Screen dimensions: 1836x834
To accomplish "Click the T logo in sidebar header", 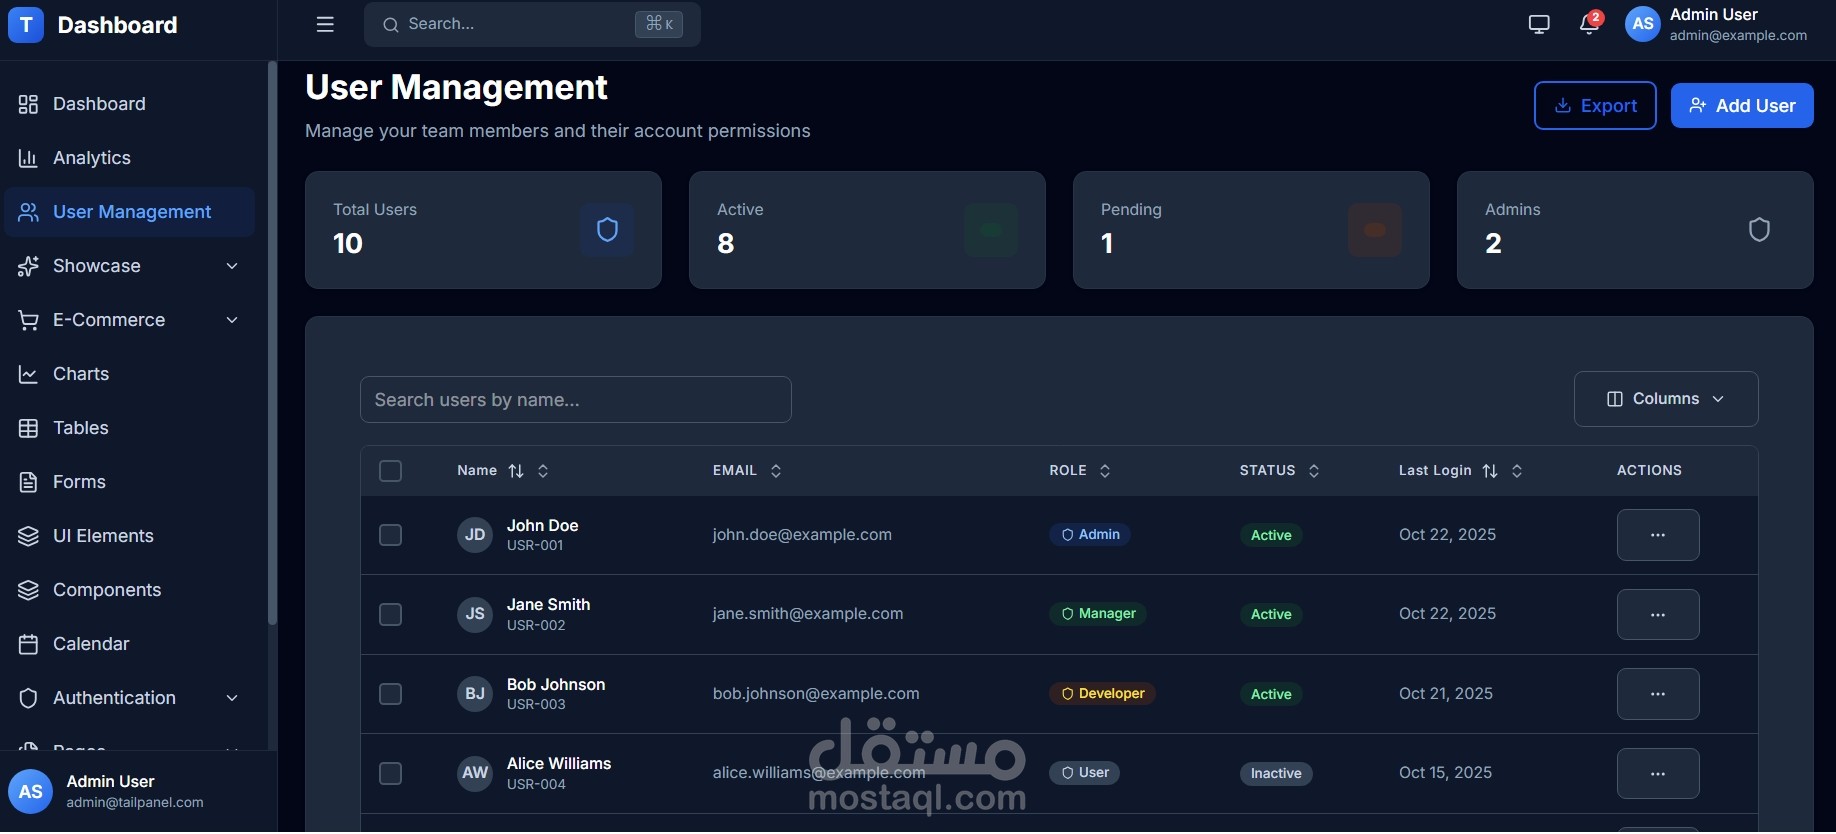I will click(26, 25).
